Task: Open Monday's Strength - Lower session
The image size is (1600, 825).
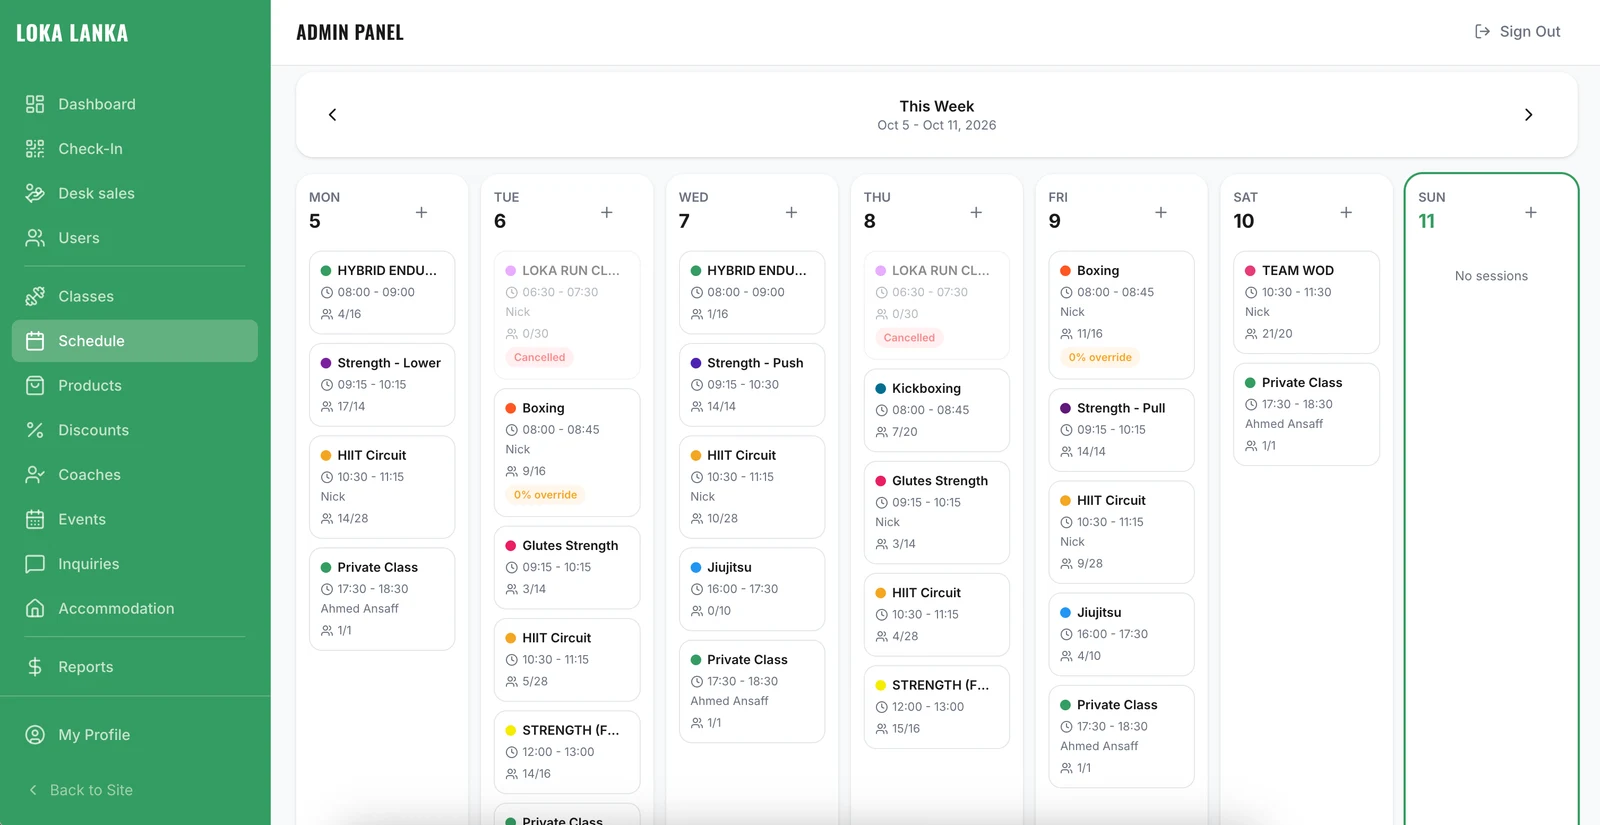Action: click(382, 385)
